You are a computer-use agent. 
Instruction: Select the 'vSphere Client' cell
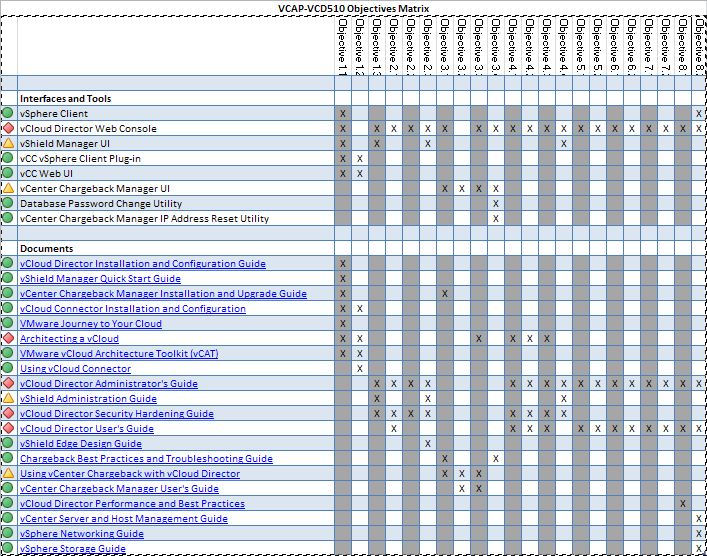coord(176,113)
